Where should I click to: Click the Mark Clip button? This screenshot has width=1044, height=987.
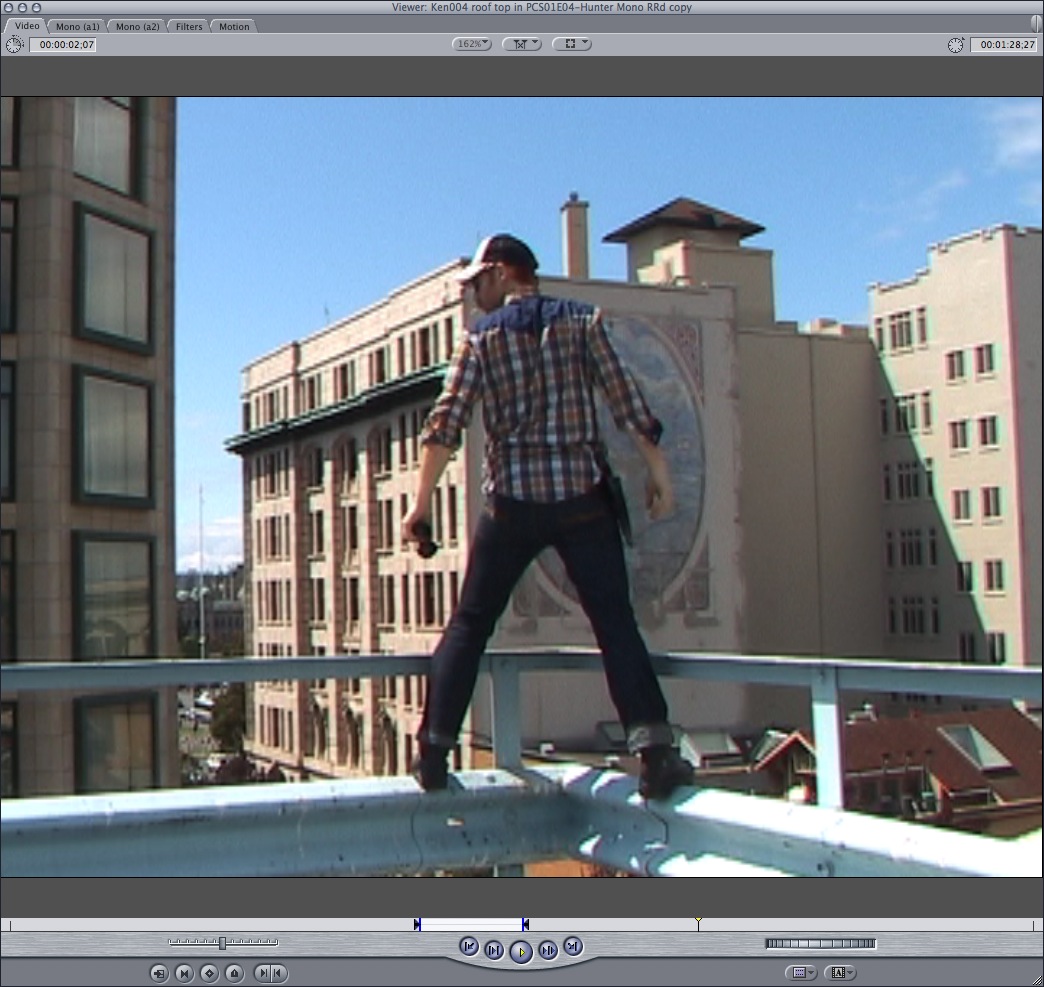(184, 972)
